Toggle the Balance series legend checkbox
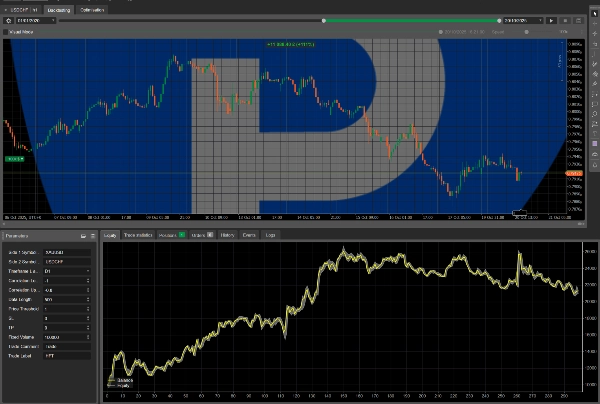Screen dimensions: 600x404 pyautogui.click(x=111, y=380)
